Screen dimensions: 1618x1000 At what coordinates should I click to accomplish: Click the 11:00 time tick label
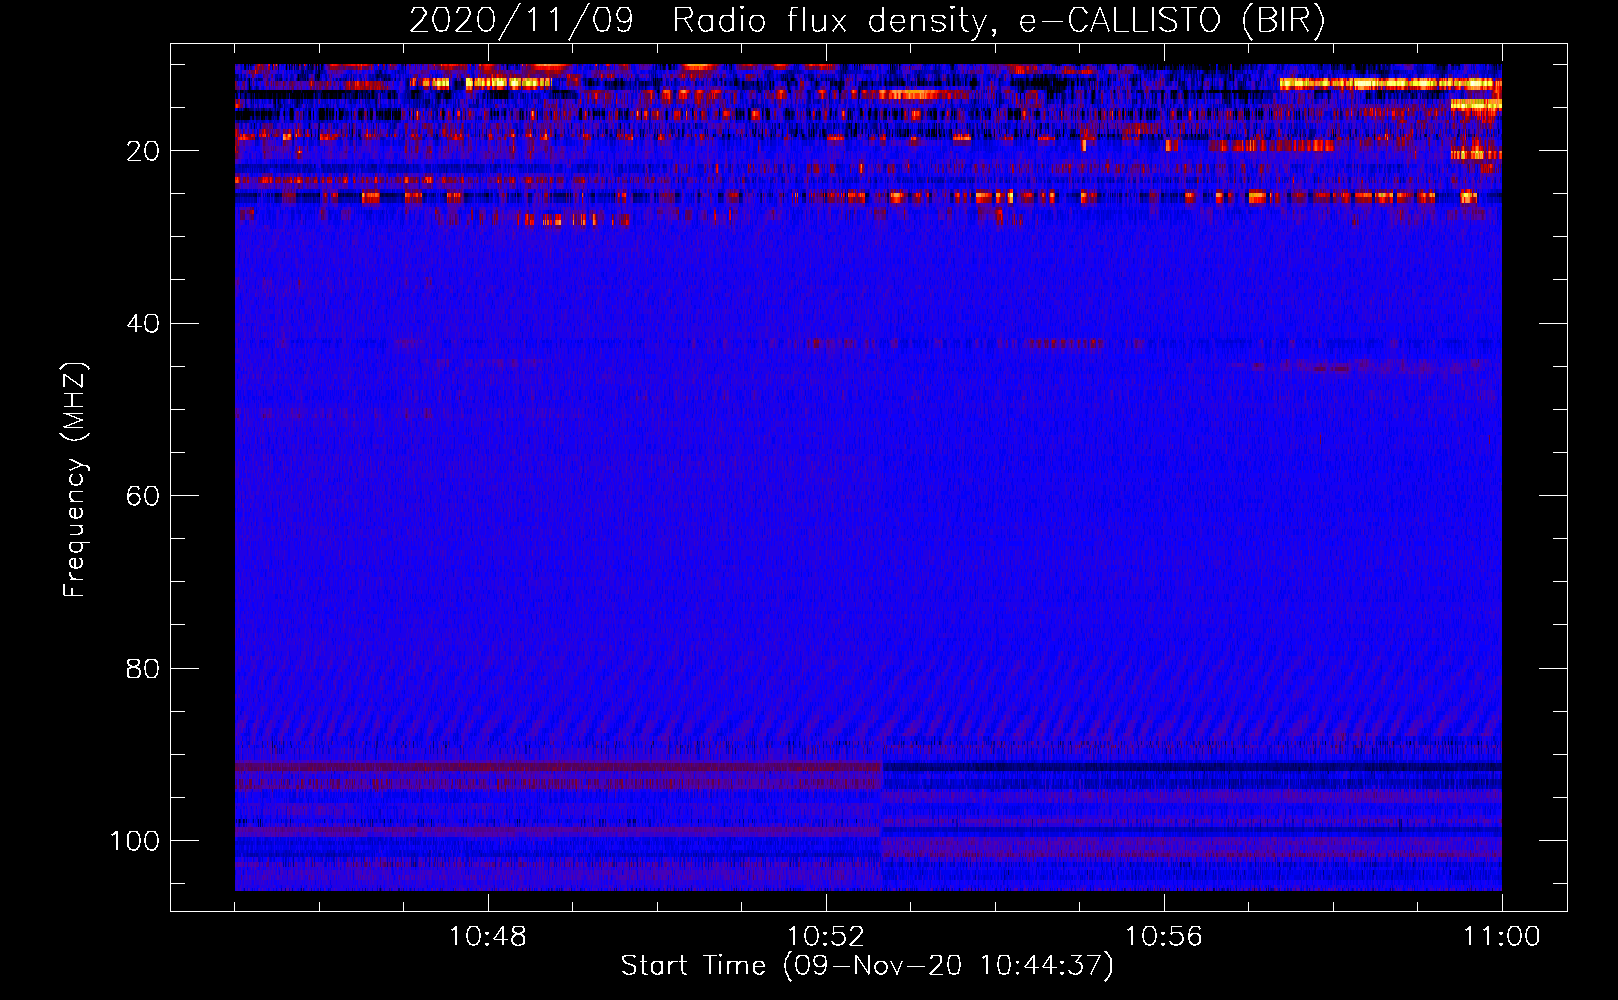click(x=1502, y=937)
